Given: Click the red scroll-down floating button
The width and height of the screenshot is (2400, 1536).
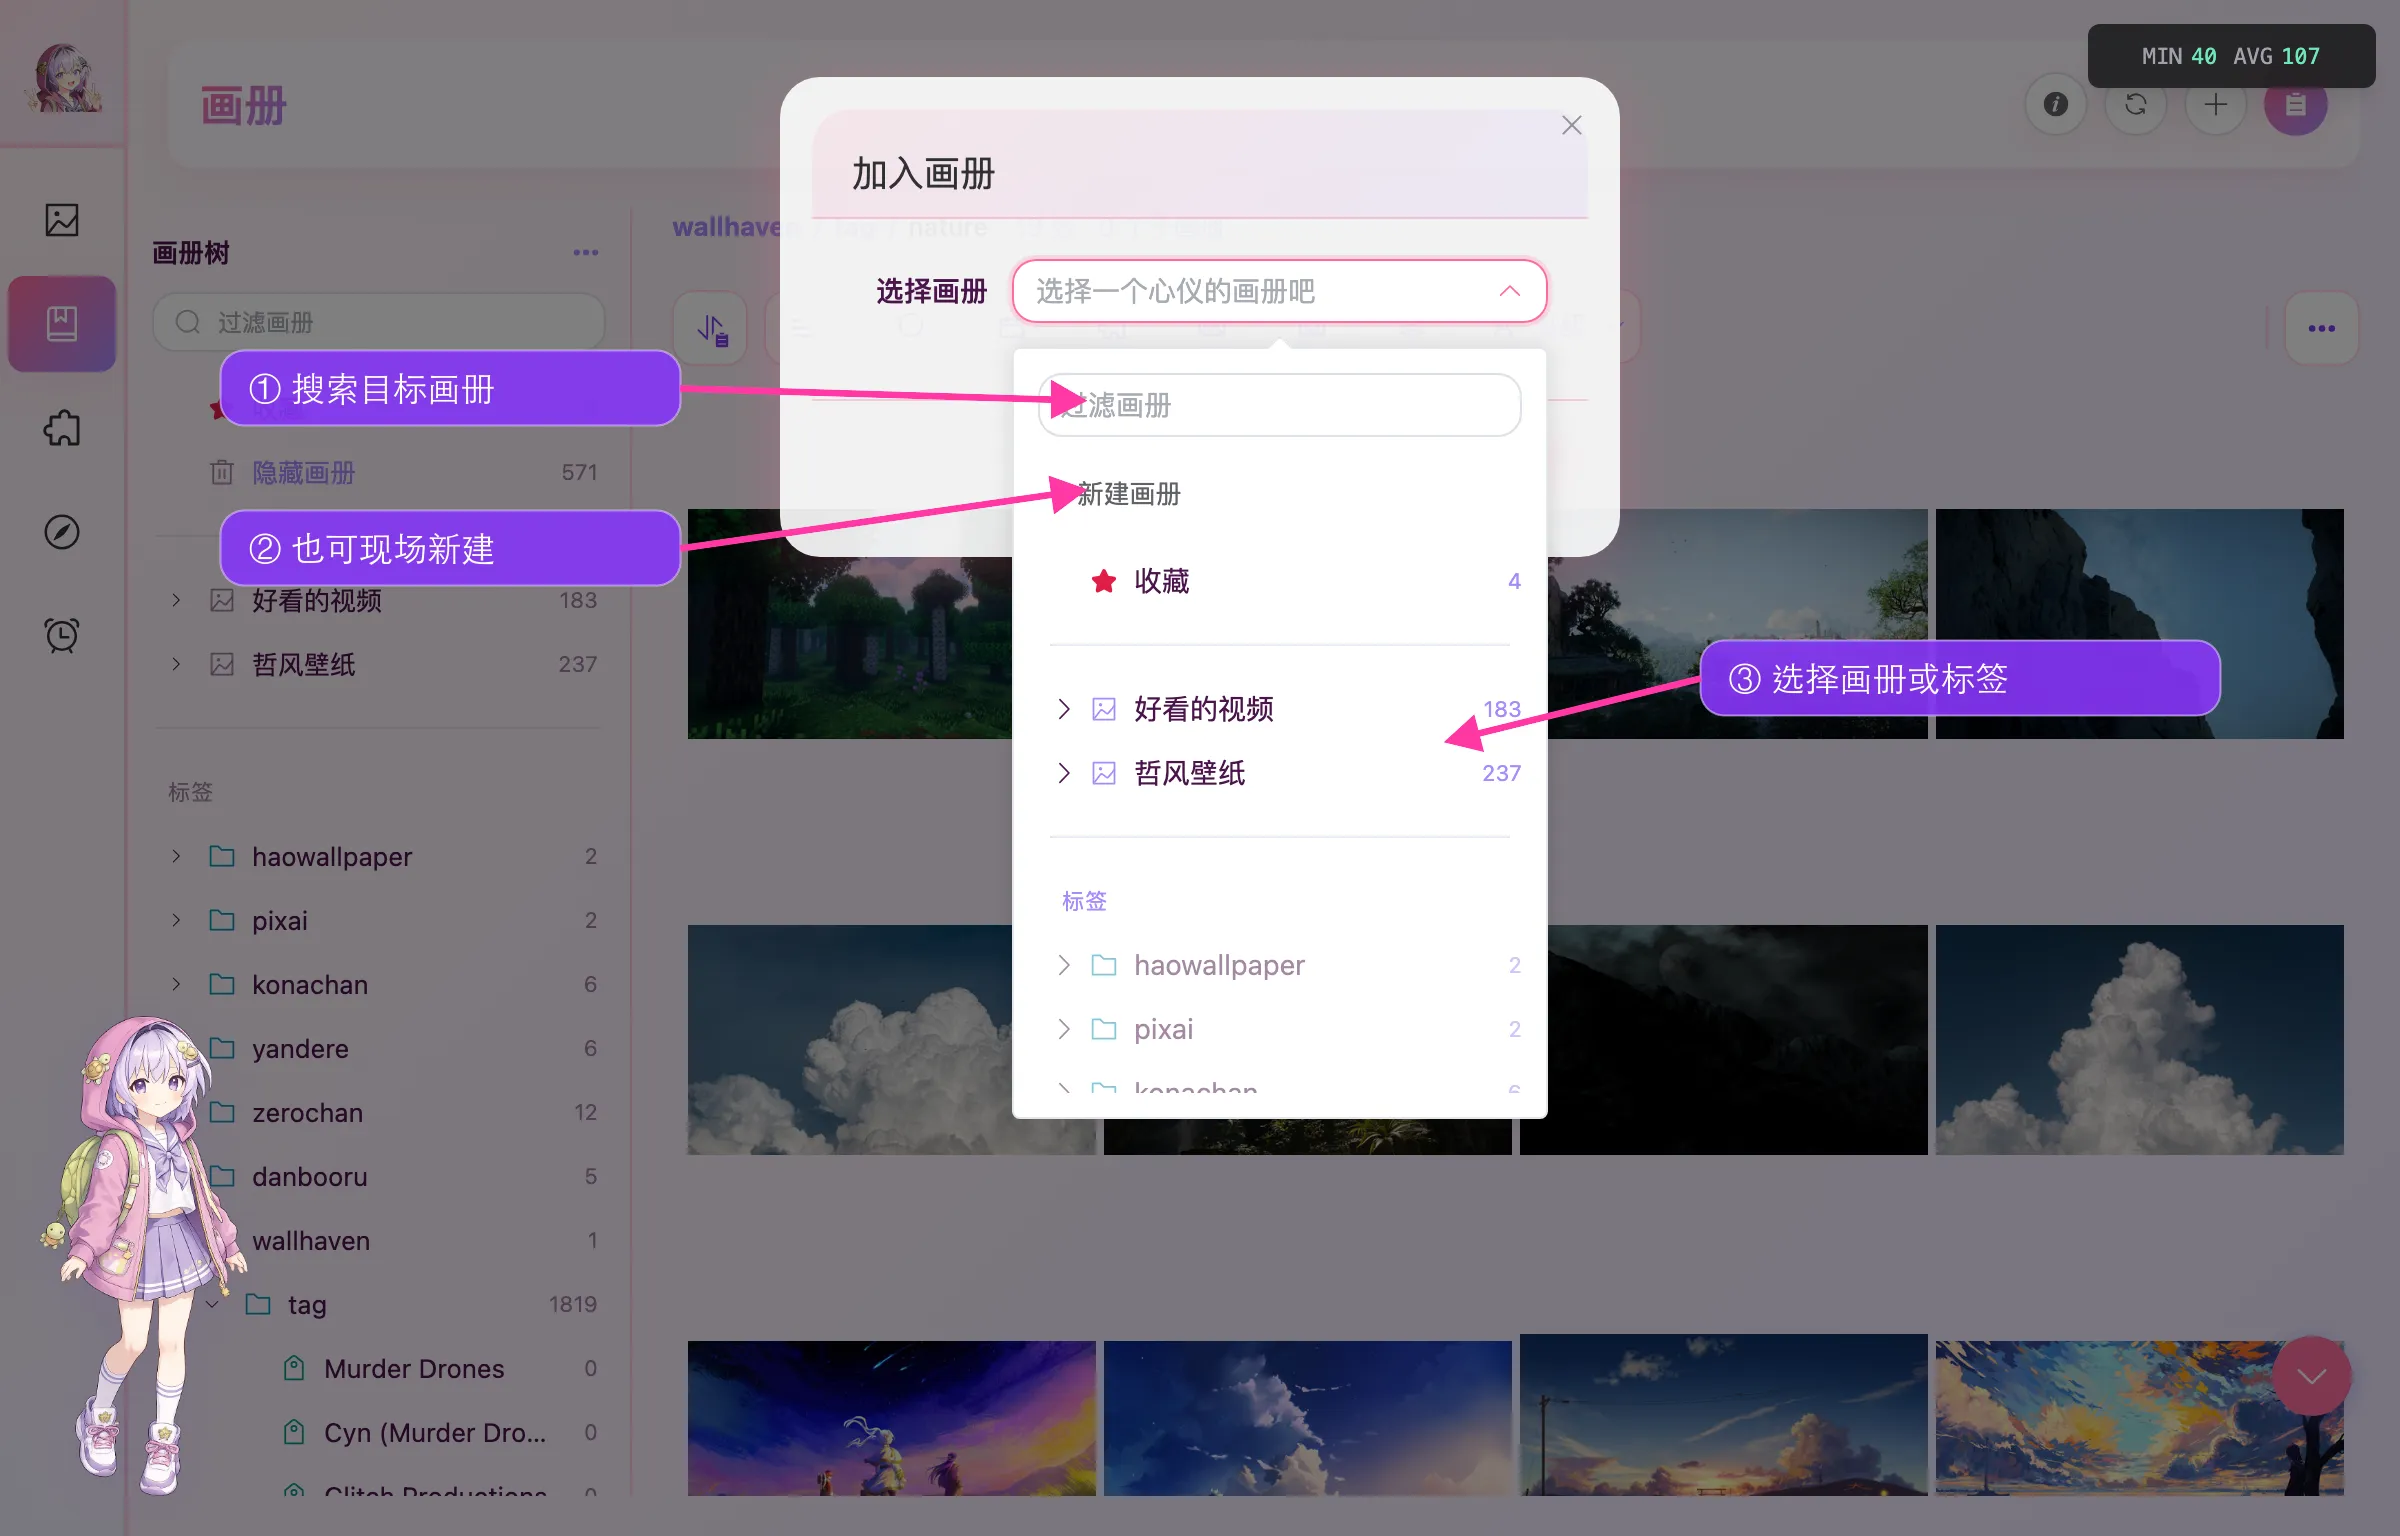Looking at the screenshot, I should (x=2312, y=1376).
